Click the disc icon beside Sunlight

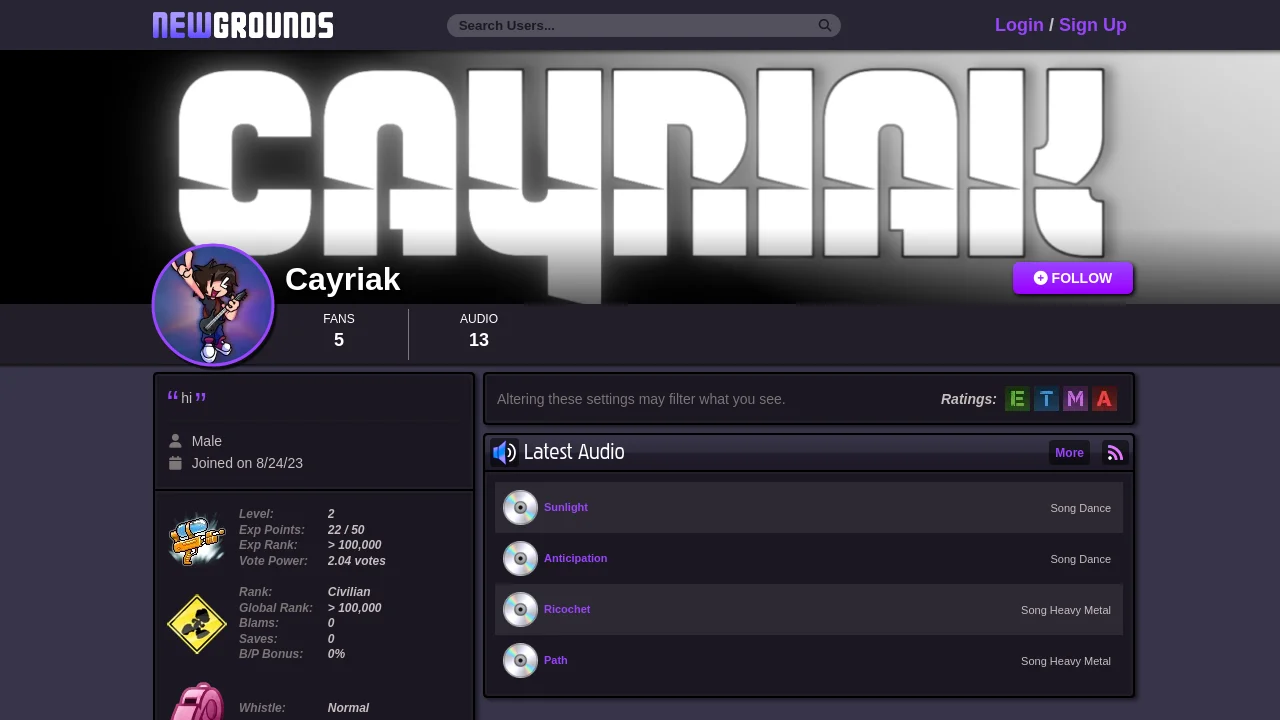520,507
